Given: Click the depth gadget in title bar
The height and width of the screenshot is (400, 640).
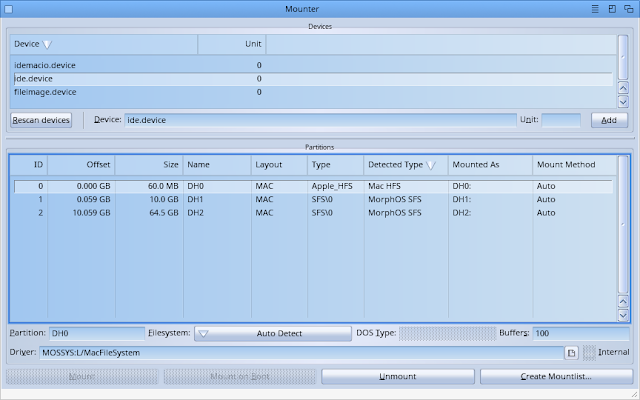Looking at the screenshot, I should click(629, 9).
